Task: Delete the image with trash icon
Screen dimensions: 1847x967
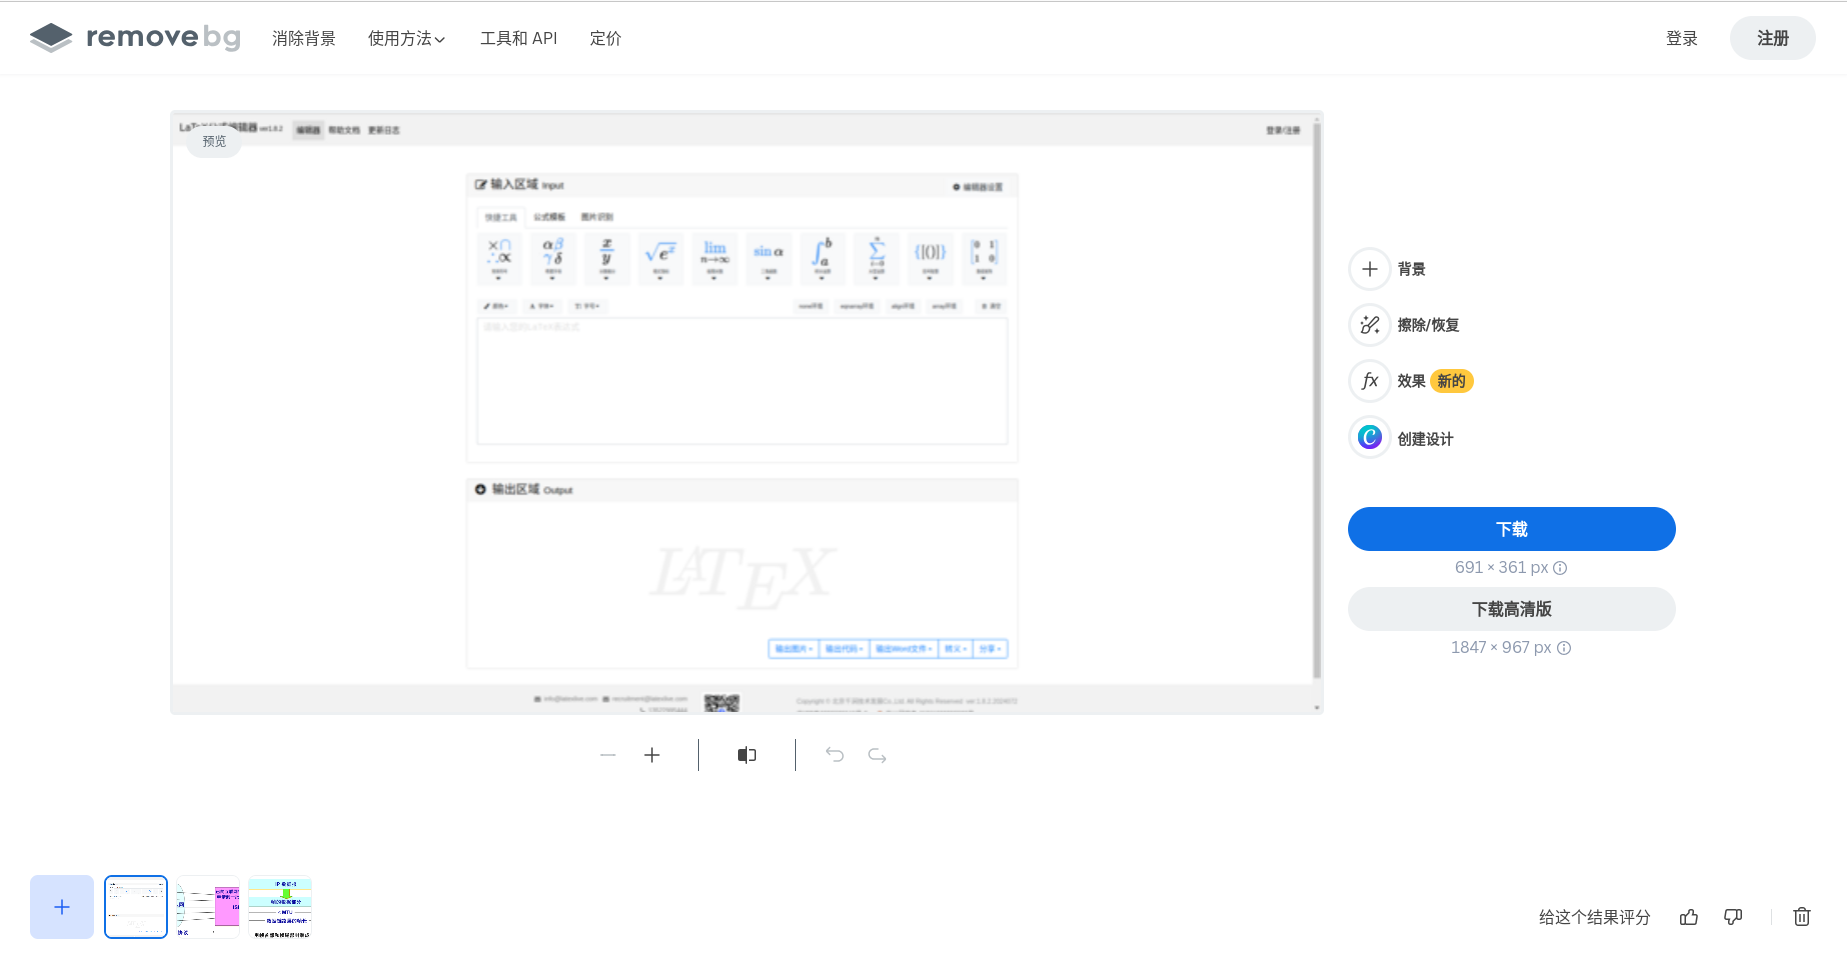Action: [1802, 917]
